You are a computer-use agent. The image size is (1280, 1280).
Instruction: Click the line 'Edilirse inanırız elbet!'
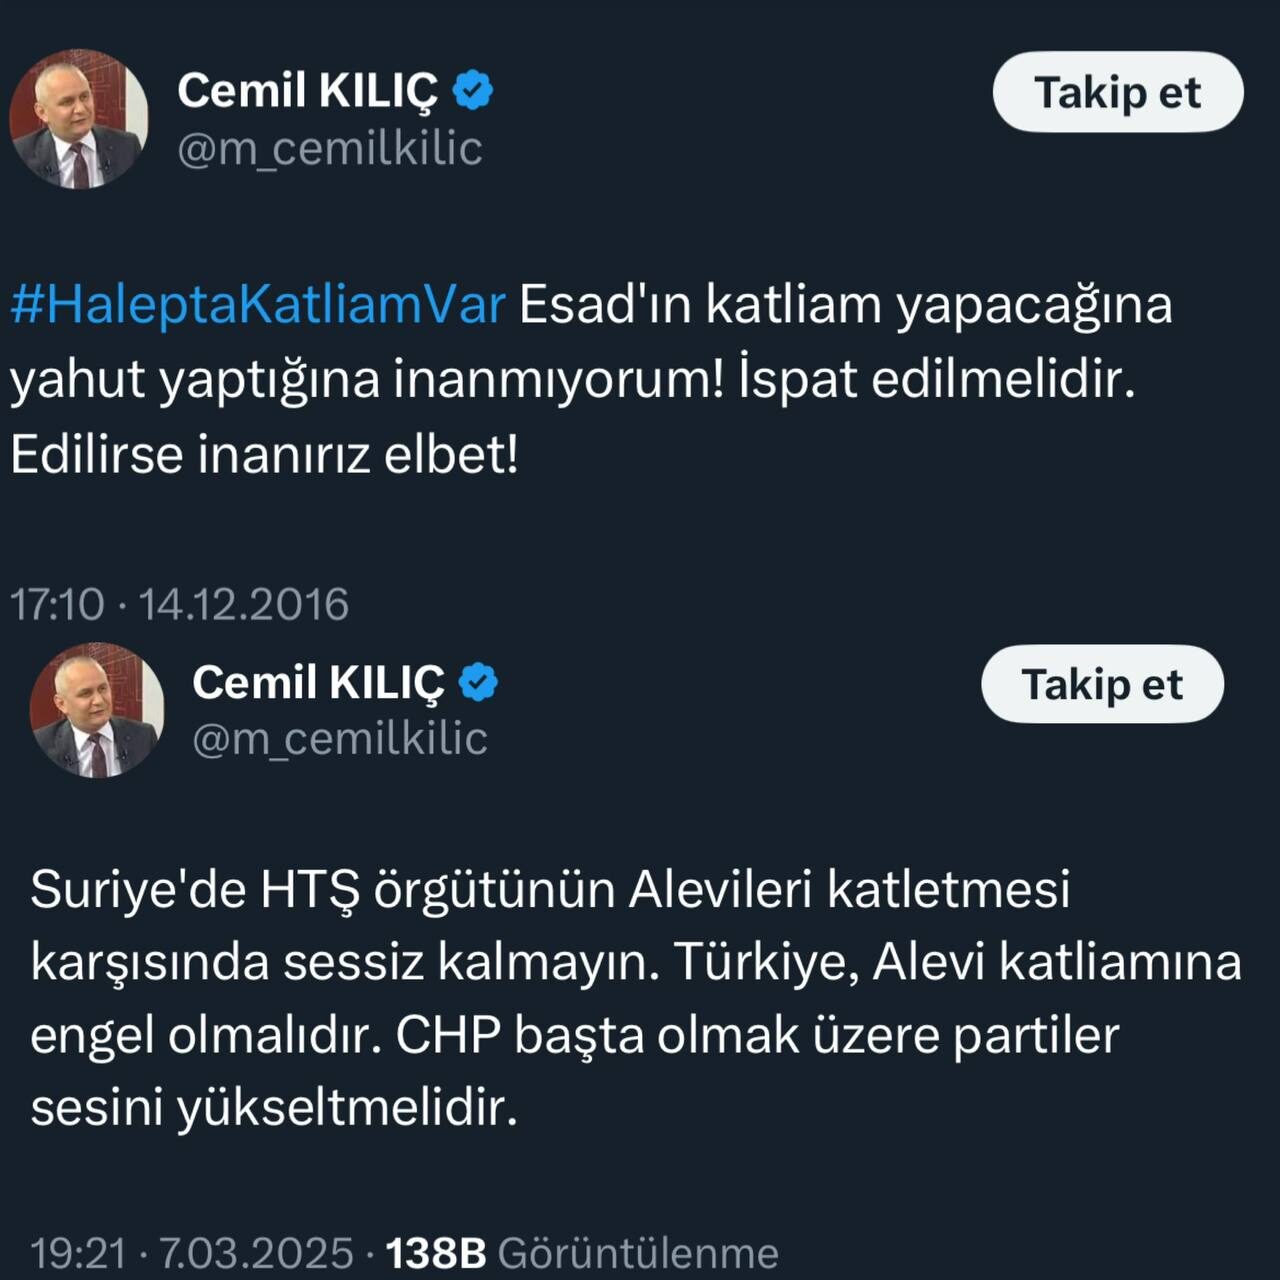click(265, 454)
